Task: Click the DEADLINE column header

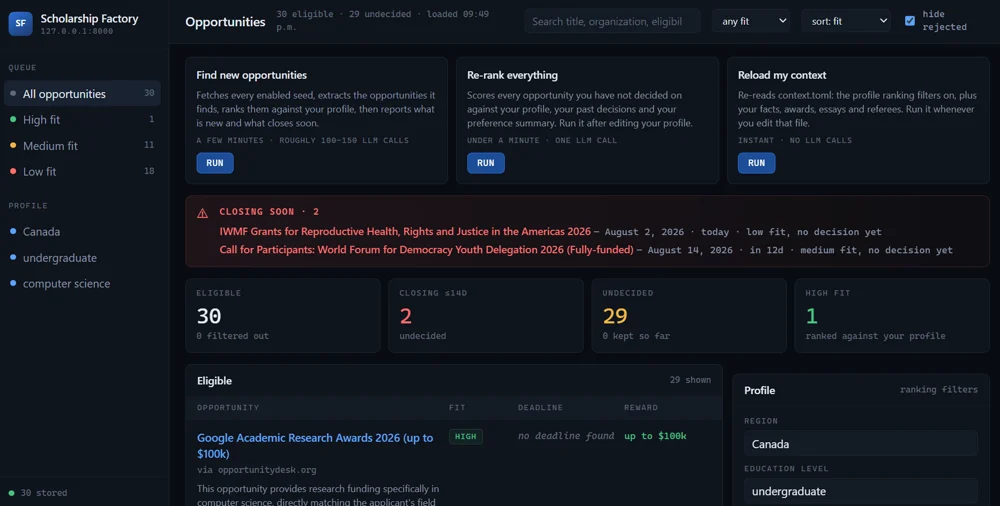Action: point(540,407)
